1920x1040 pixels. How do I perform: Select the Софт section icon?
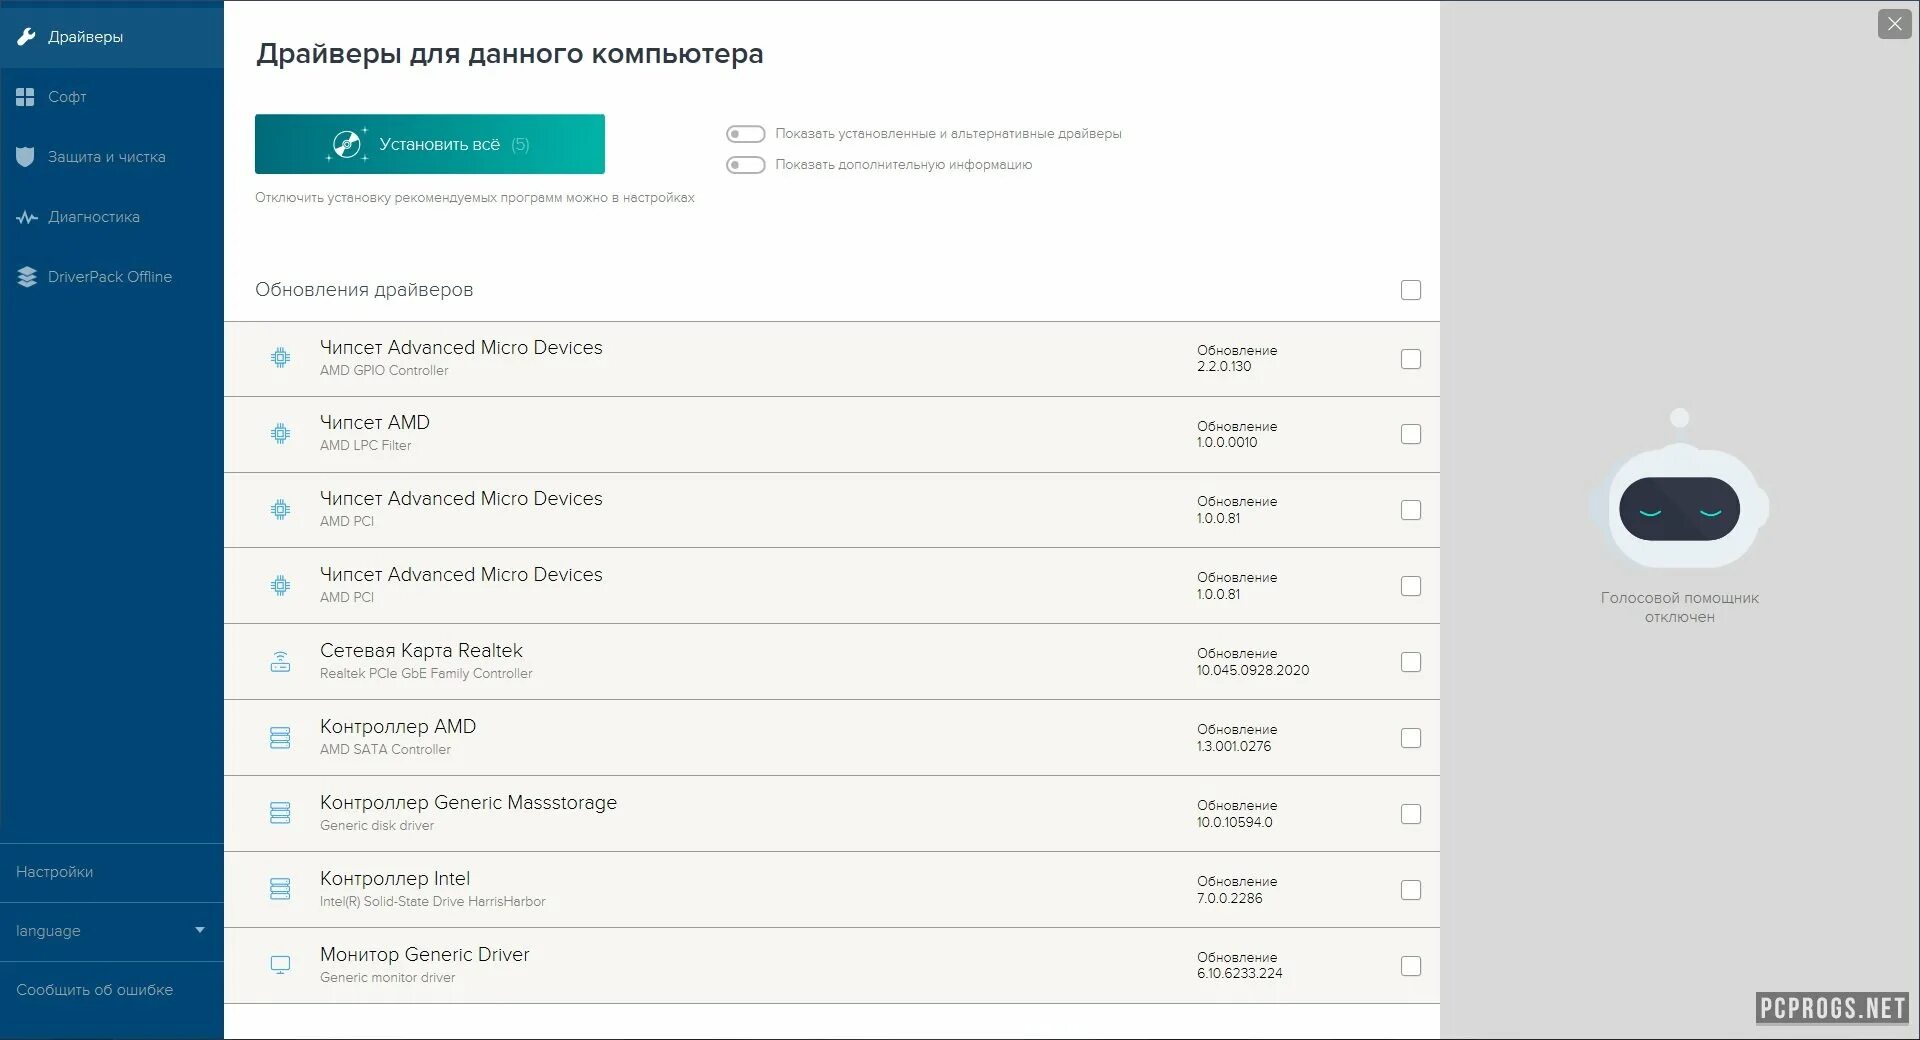24,97
